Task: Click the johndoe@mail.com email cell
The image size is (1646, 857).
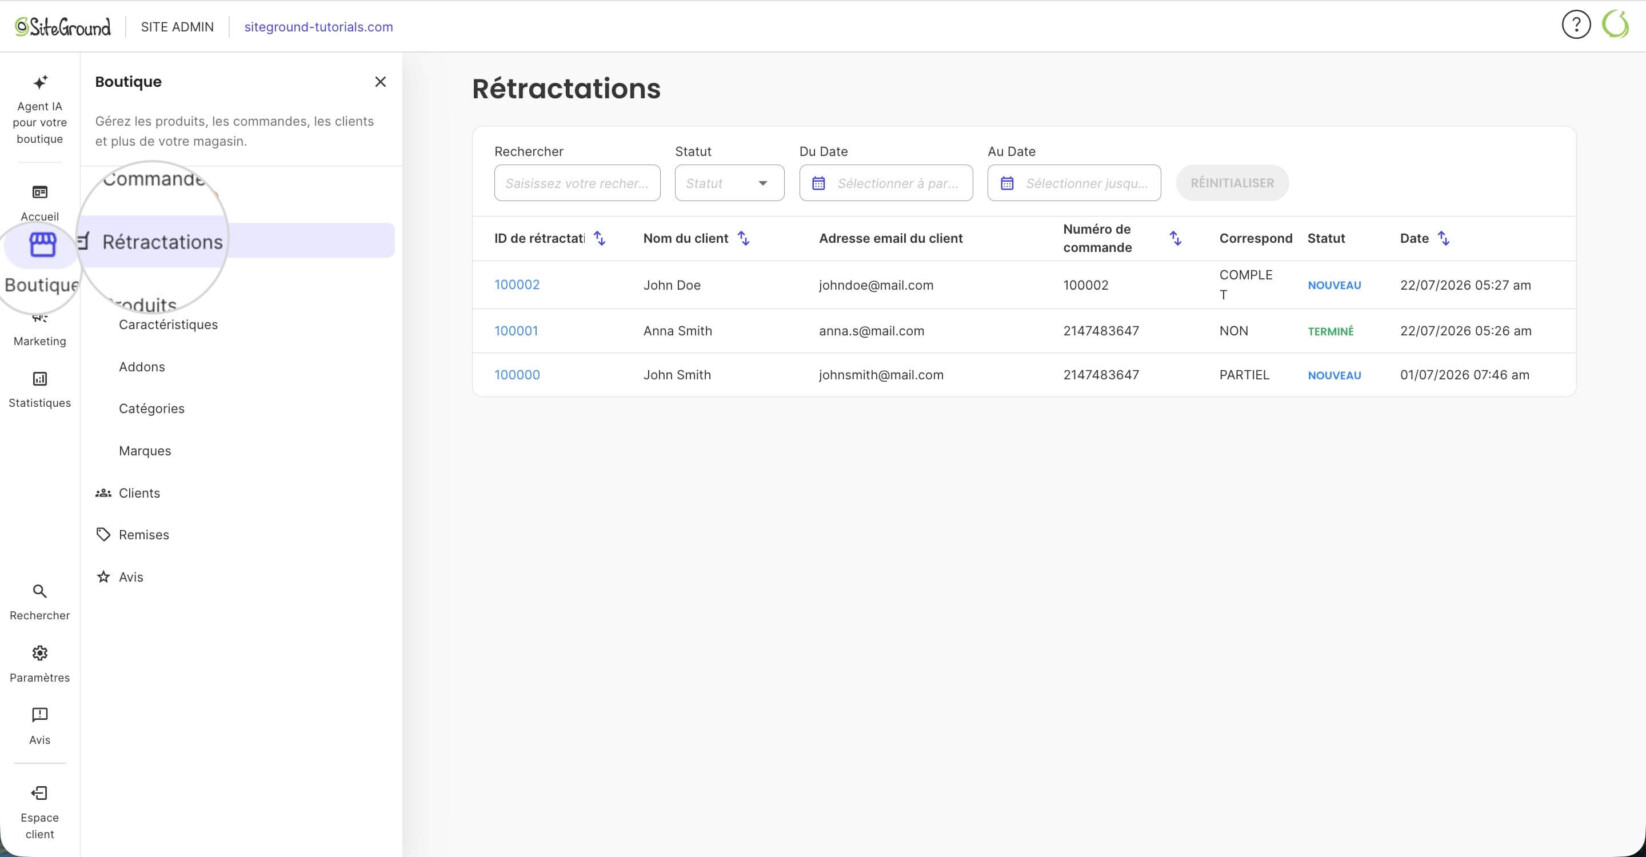Action: [x=876, y=285]
